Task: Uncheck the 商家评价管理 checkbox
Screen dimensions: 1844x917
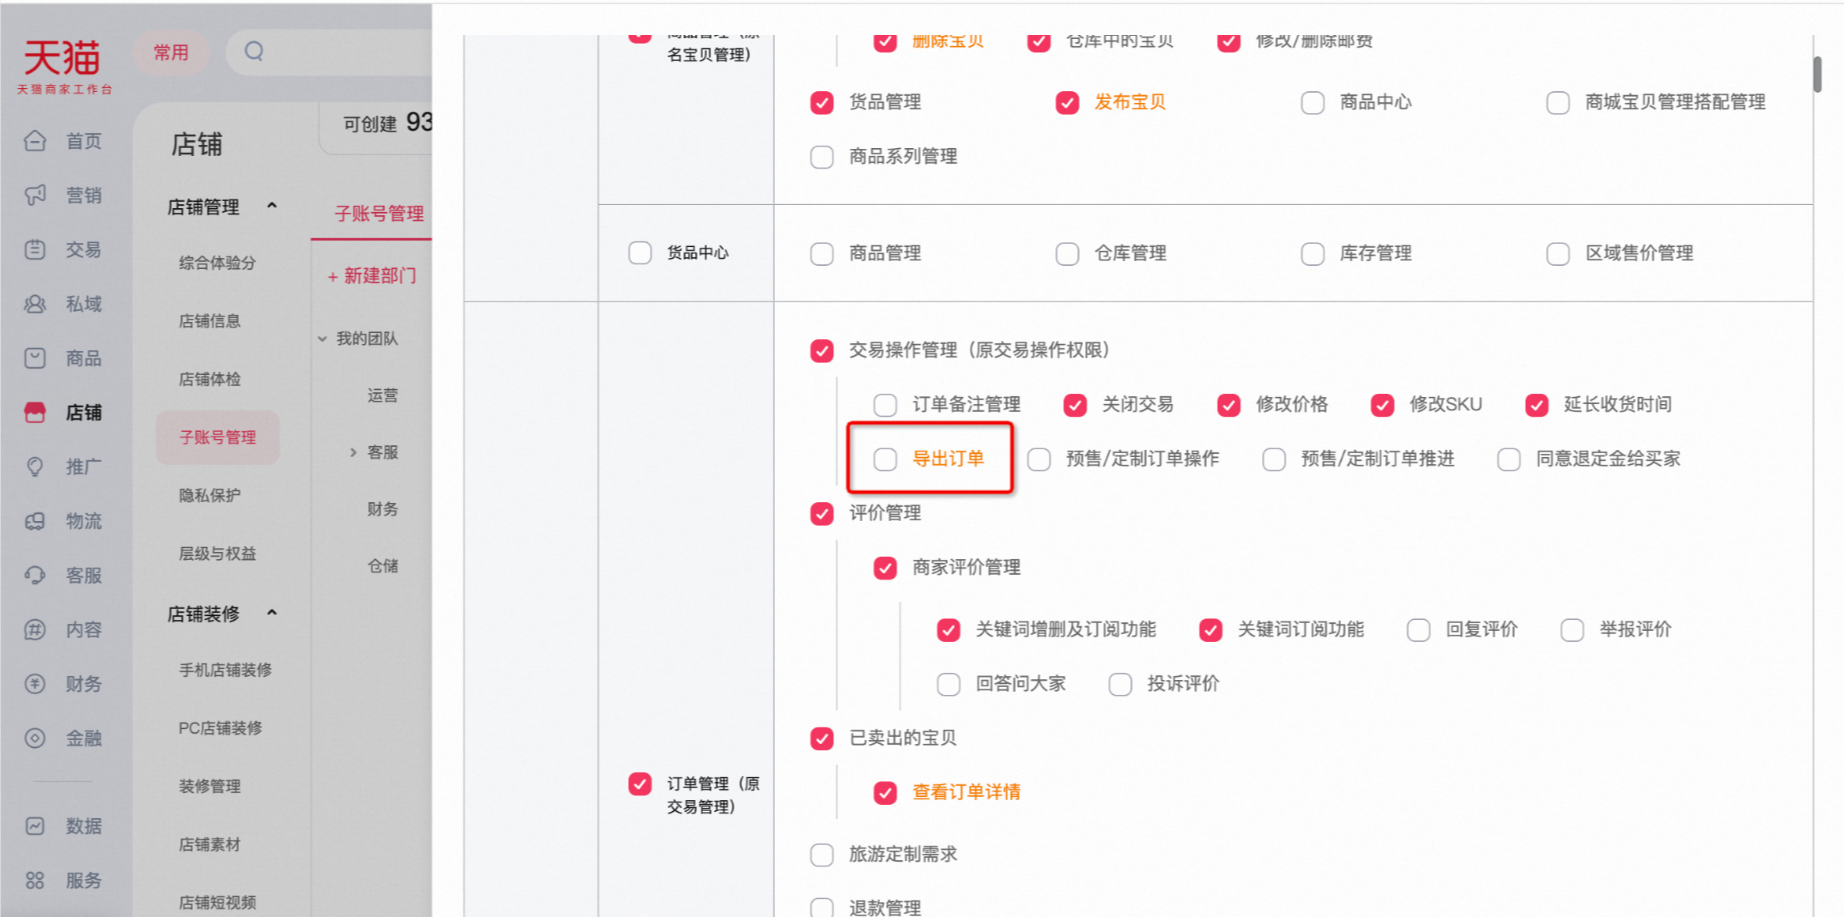Action: coord(885,568)
